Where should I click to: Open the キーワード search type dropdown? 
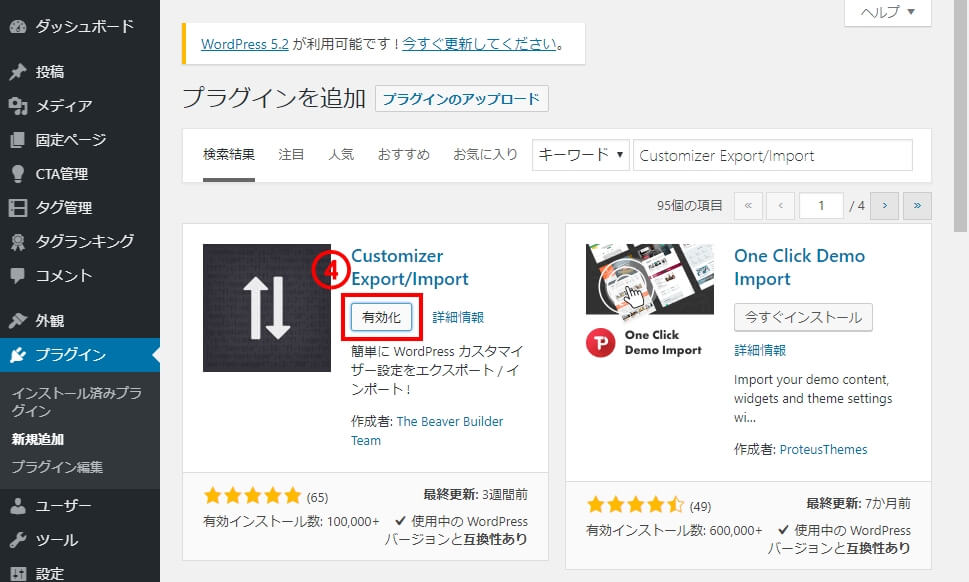tap(580, 154)
